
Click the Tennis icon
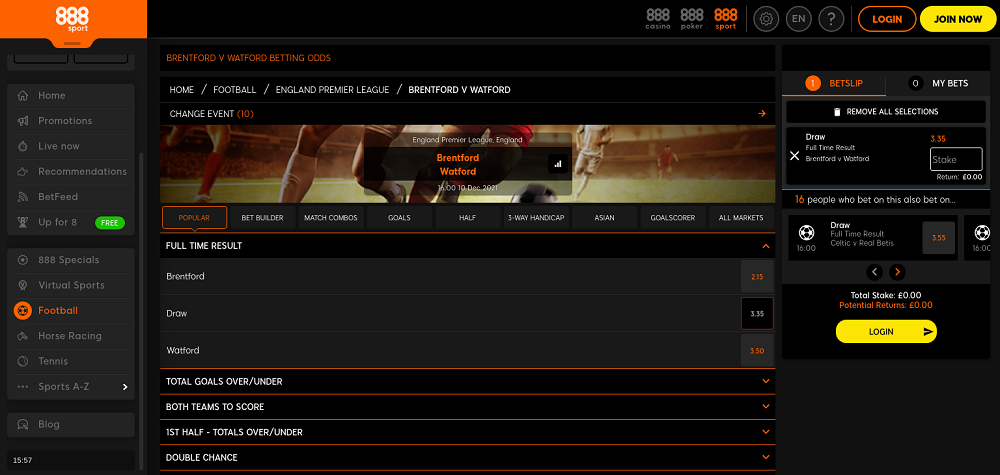point(23,362)
